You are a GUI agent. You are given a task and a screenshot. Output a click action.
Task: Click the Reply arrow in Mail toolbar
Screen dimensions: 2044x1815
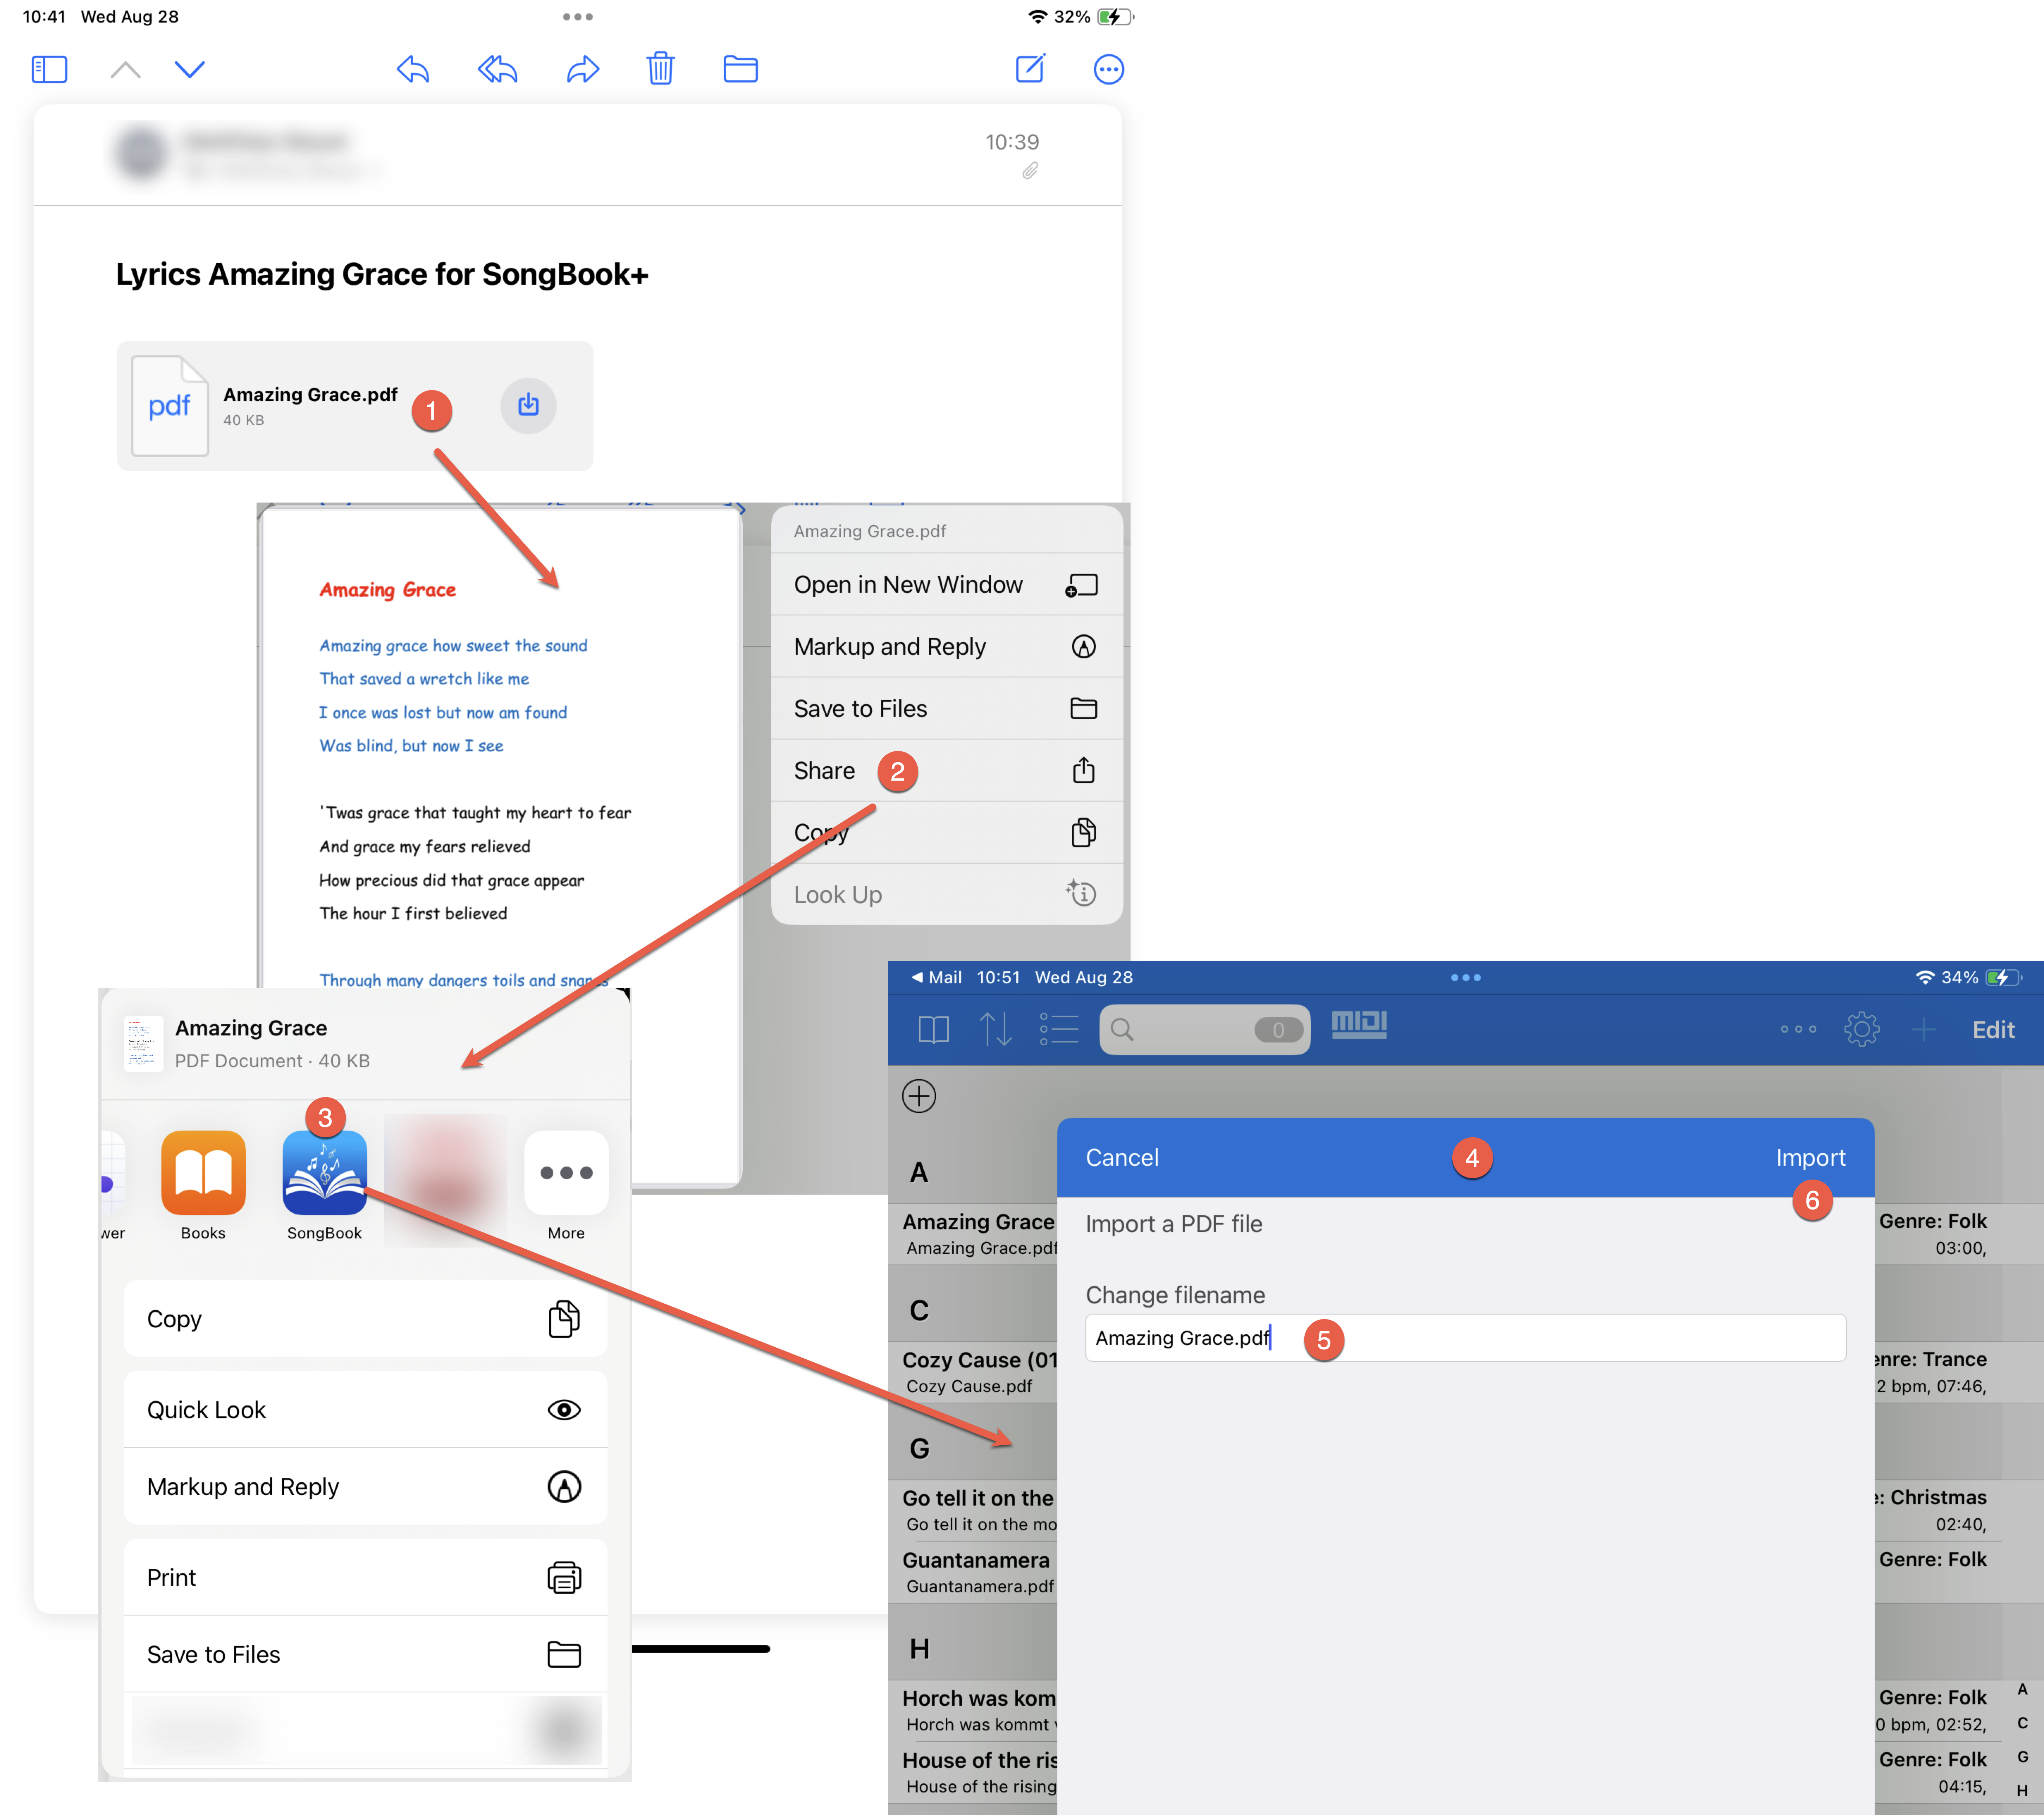[413, 69]
